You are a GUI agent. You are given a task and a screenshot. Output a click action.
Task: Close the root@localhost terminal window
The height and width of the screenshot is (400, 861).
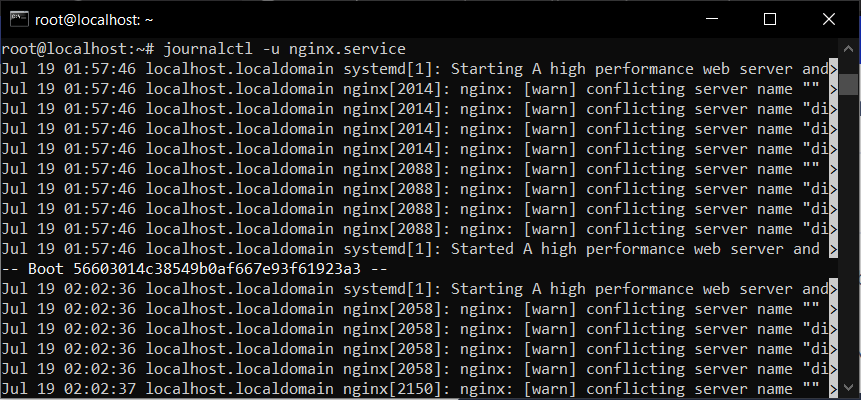828,19
